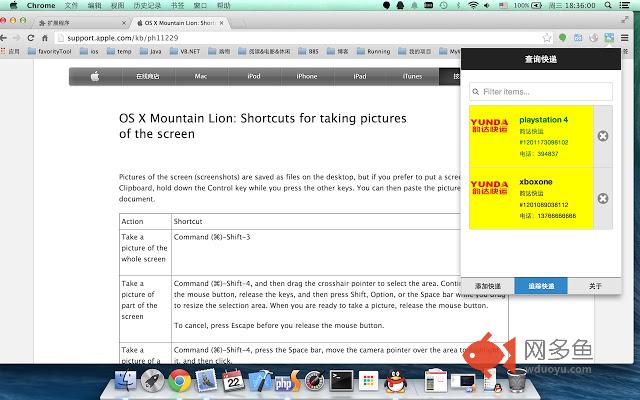Screen dimensions: 640x400
Task: Open the Running bookmarks folder
Action: click(x=373, y=51)
